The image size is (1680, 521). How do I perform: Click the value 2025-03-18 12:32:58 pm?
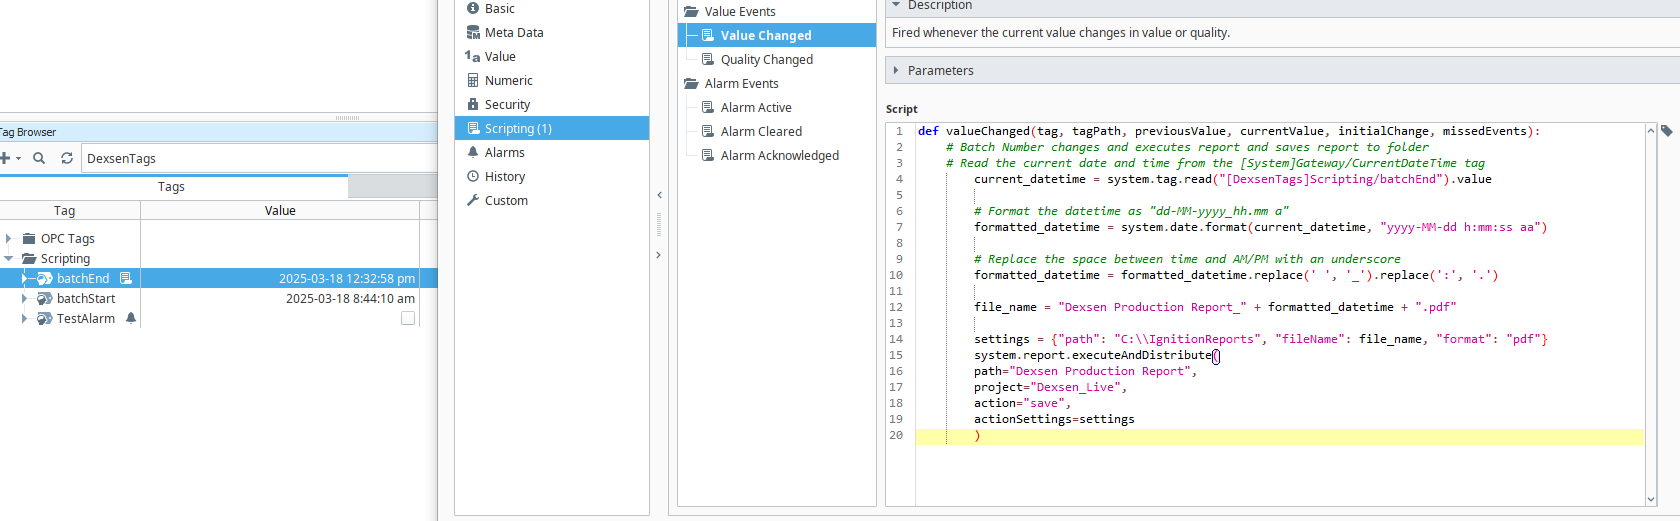[x=346, y=279]
